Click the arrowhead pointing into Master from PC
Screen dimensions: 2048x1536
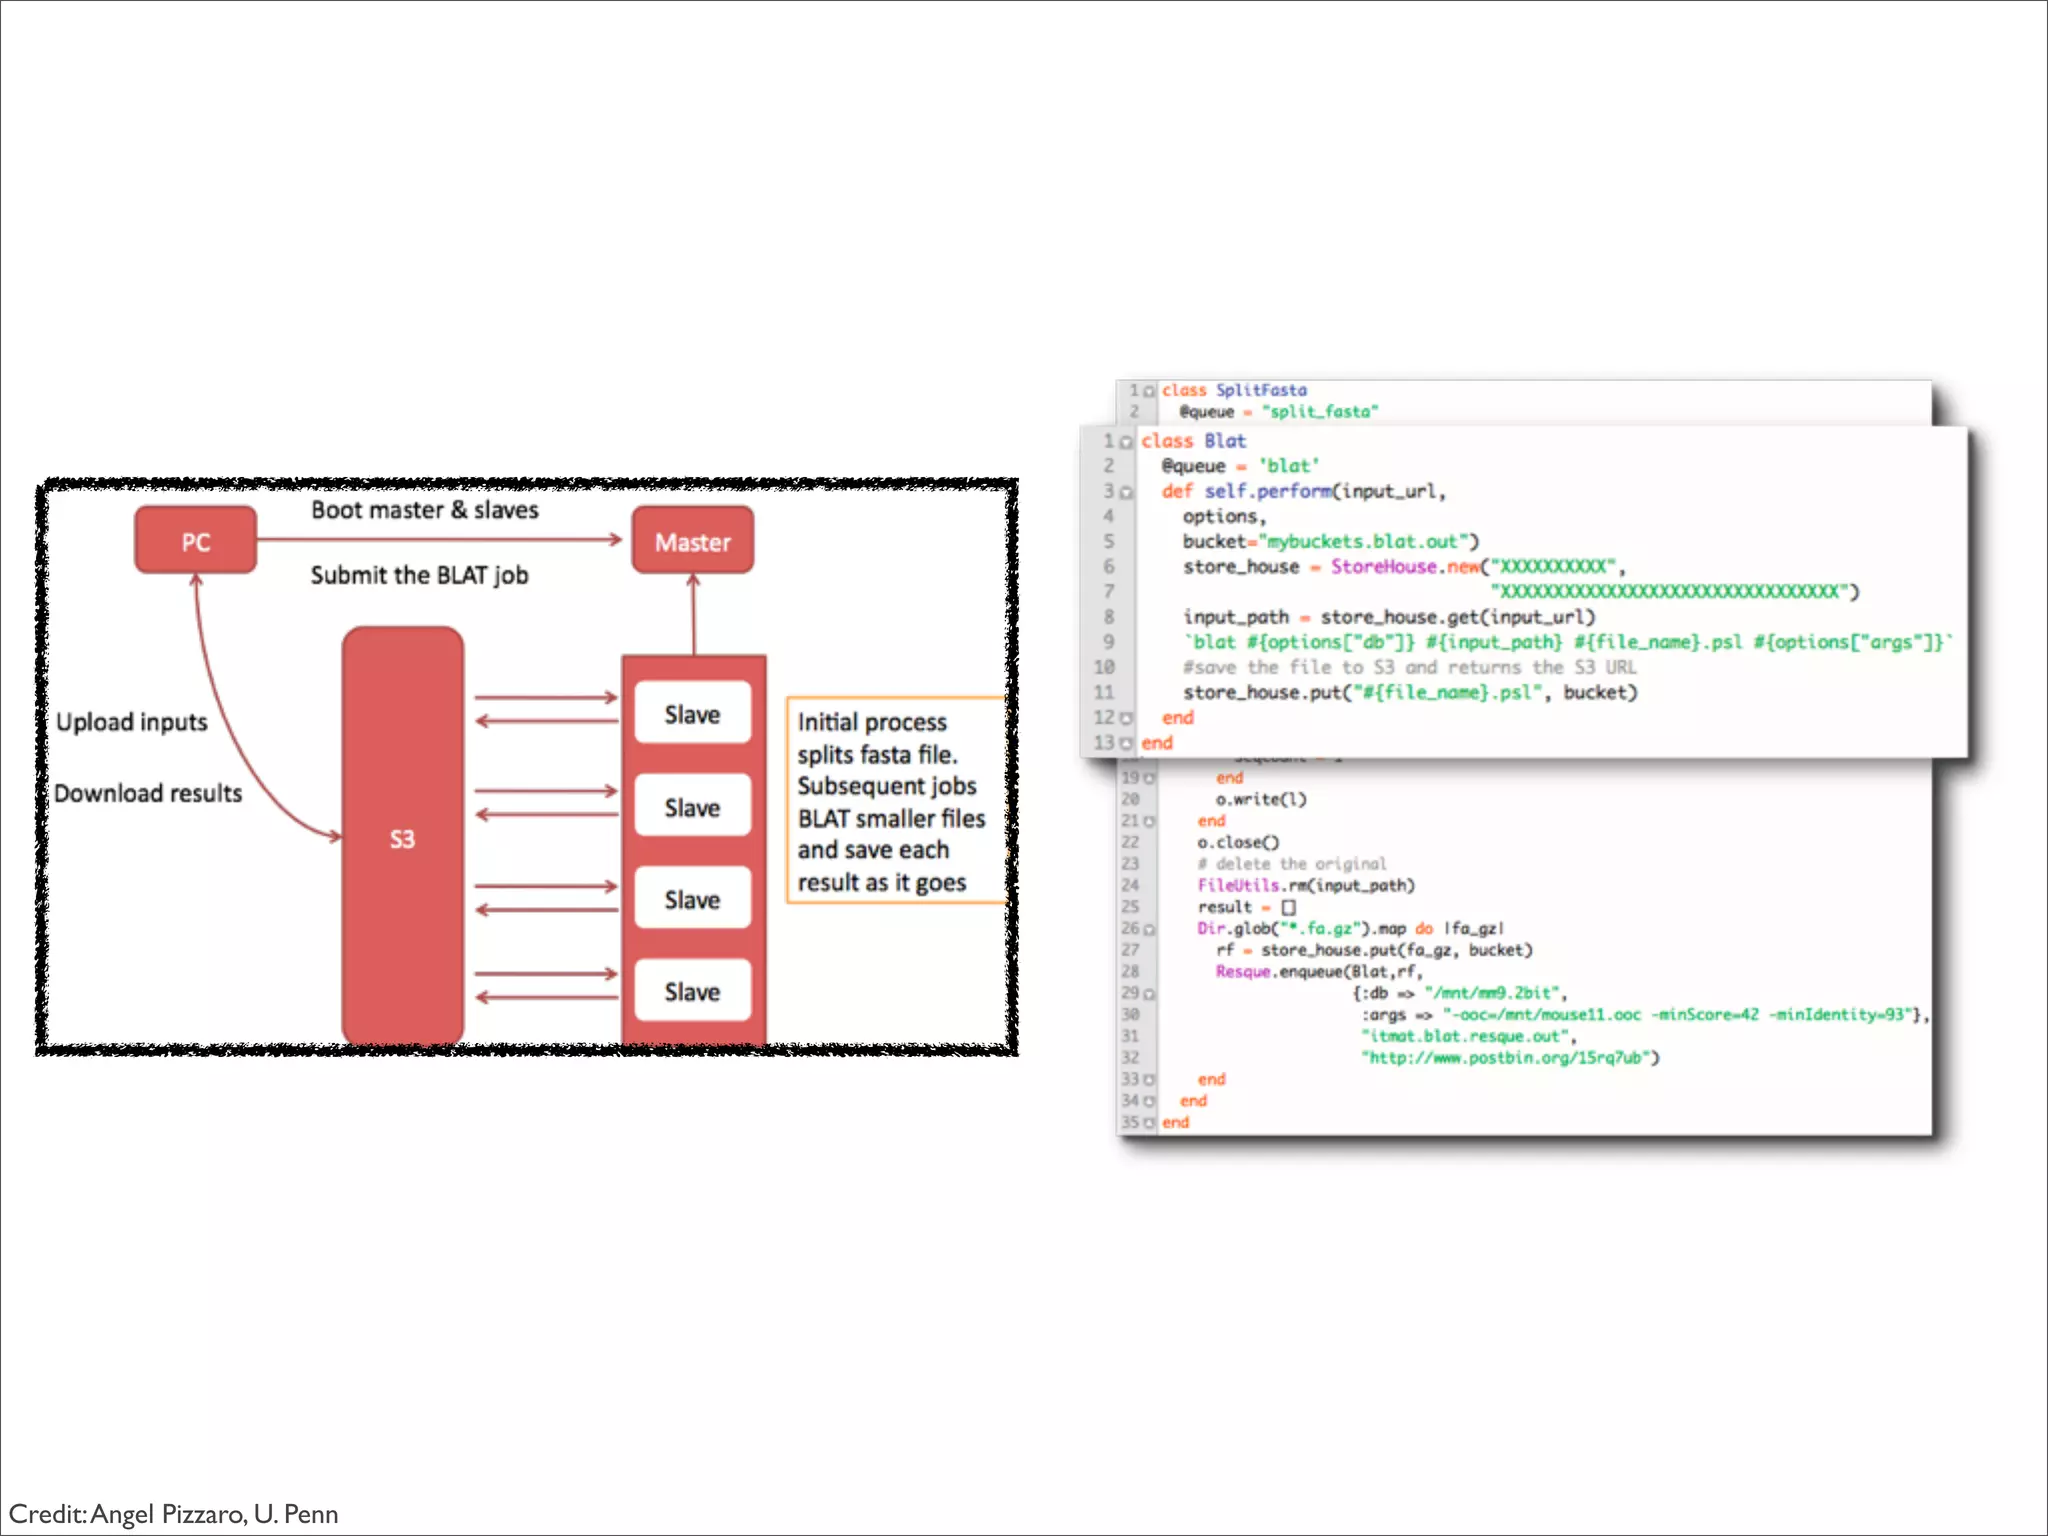(615, 540)
